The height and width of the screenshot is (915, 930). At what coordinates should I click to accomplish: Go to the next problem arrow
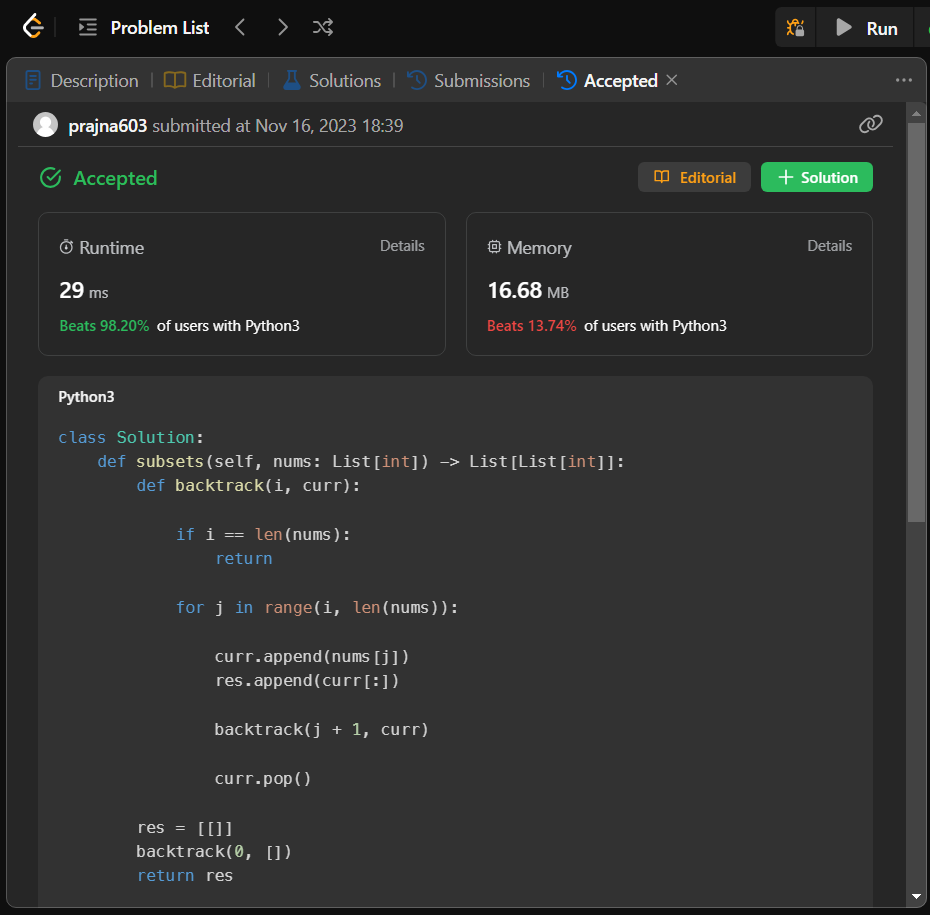click(x=283, y=28)
